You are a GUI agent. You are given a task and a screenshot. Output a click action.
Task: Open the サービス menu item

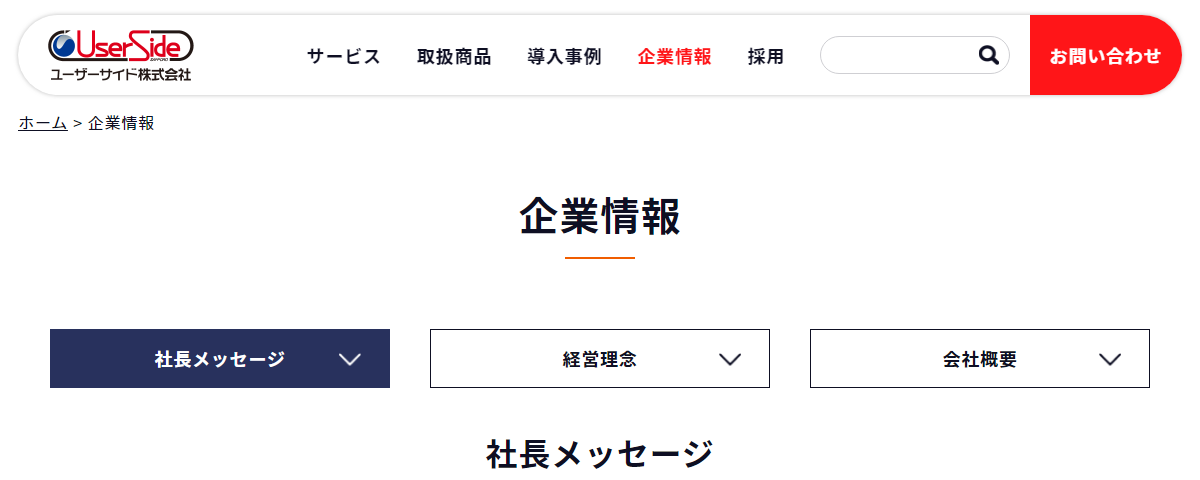click(344, 57)
